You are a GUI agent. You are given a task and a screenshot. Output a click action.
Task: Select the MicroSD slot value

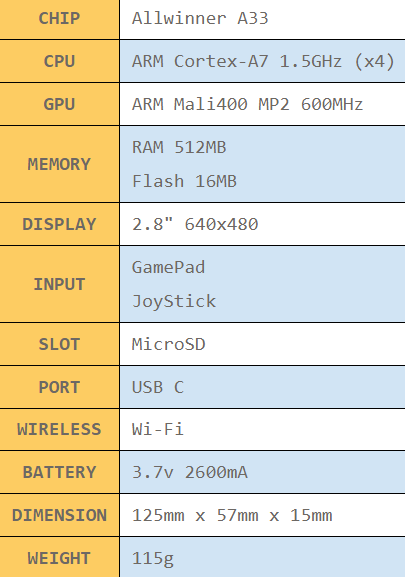tap(168, 344)
